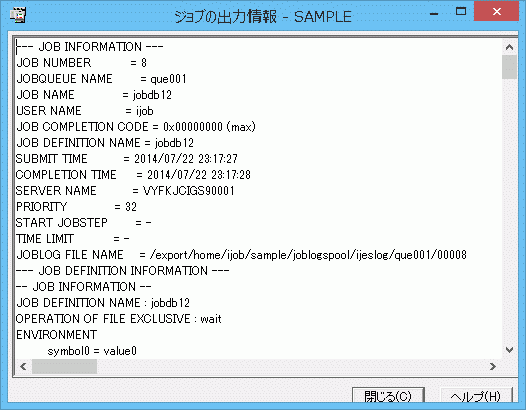Click the '-- JOB INFORMATION --' subheader line

click(84, 287)
